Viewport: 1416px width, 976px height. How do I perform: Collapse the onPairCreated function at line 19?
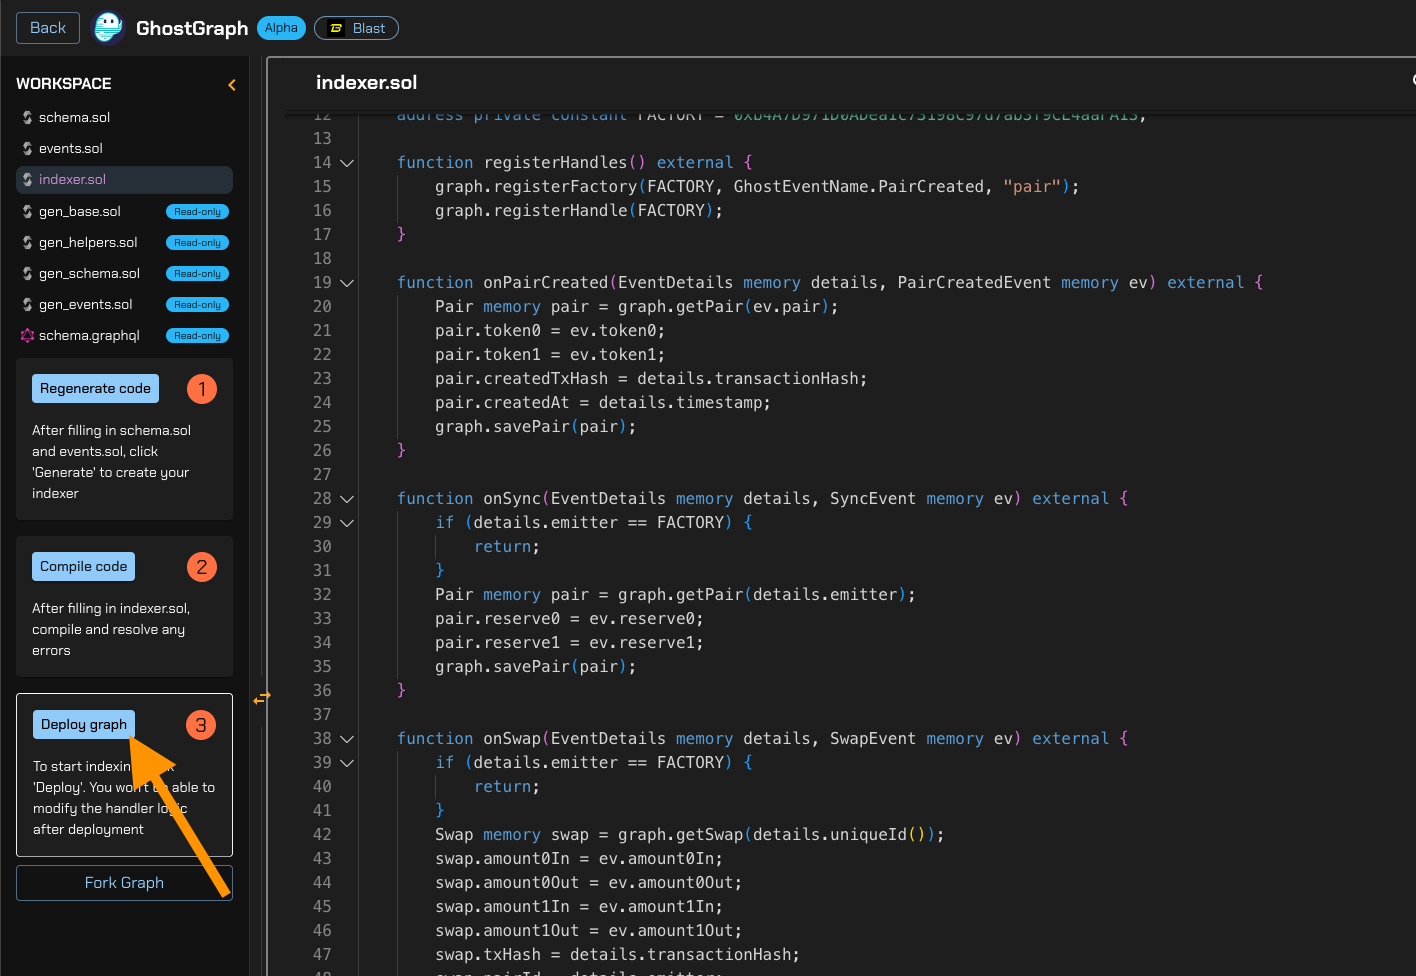coord(347,283)
